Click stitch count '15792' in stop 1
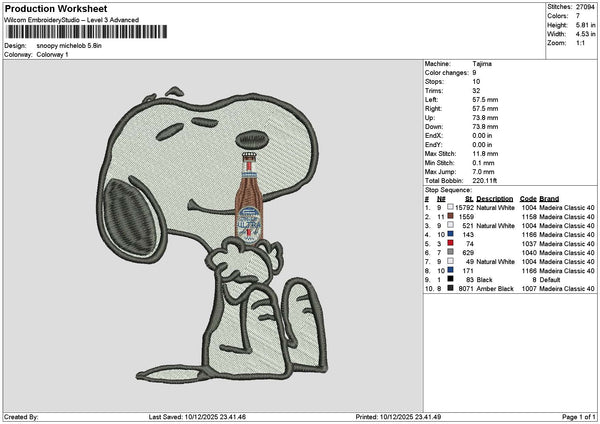Image resolution: width=600 pixels, height=424 pixels. [465, 207]
